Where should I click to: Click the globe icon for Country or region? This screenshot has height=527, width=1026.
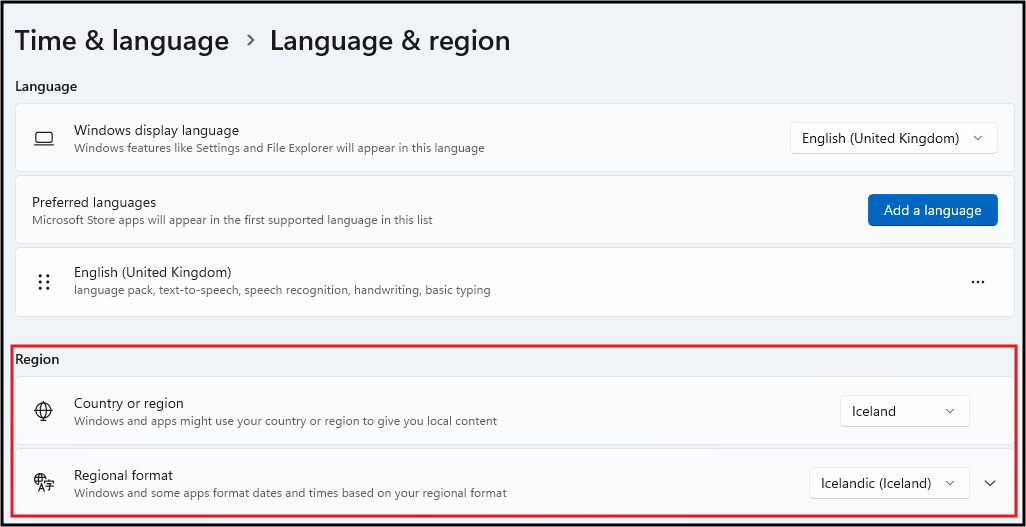[x=43, y=411]
